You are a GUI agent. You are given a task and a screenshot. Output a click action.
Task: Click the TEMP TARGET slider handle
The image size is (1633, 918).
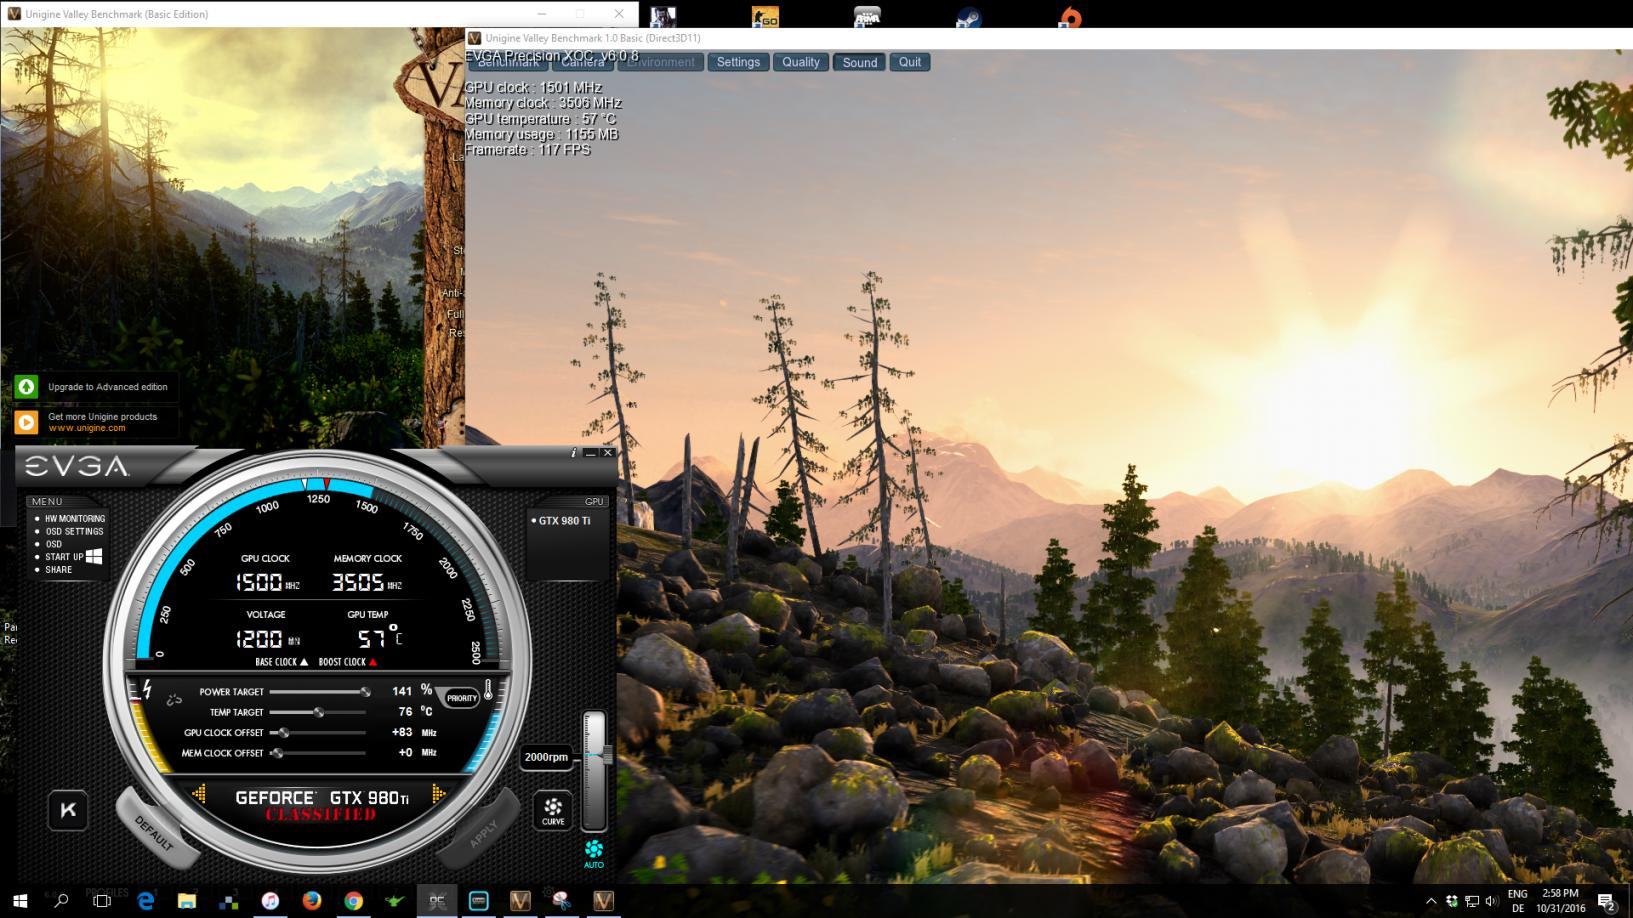coord(319,712)
